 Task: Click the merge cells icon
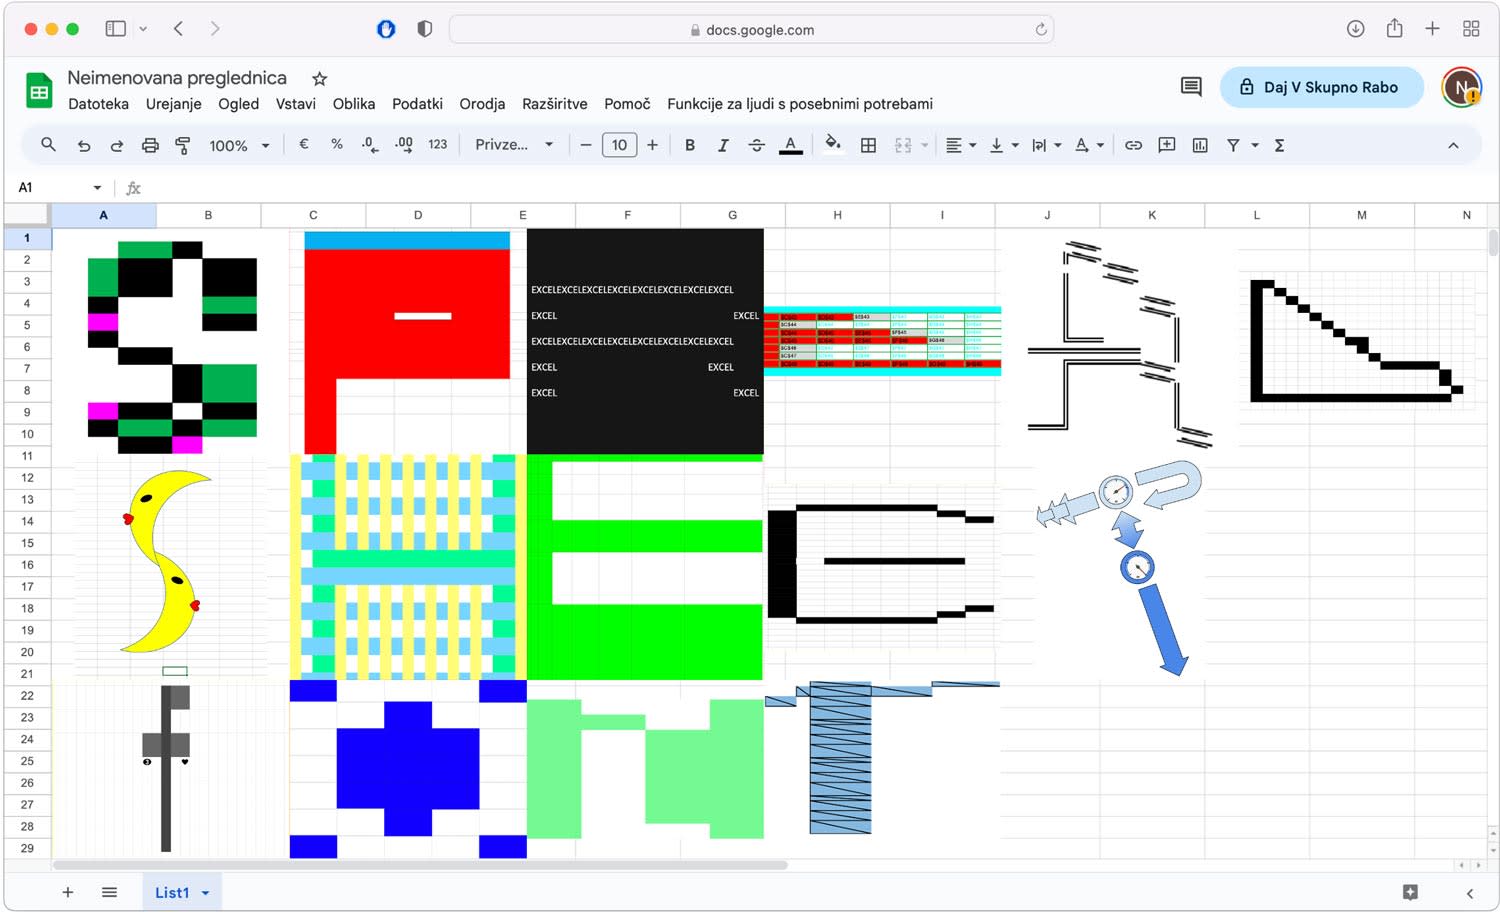(x=903, y=145)
